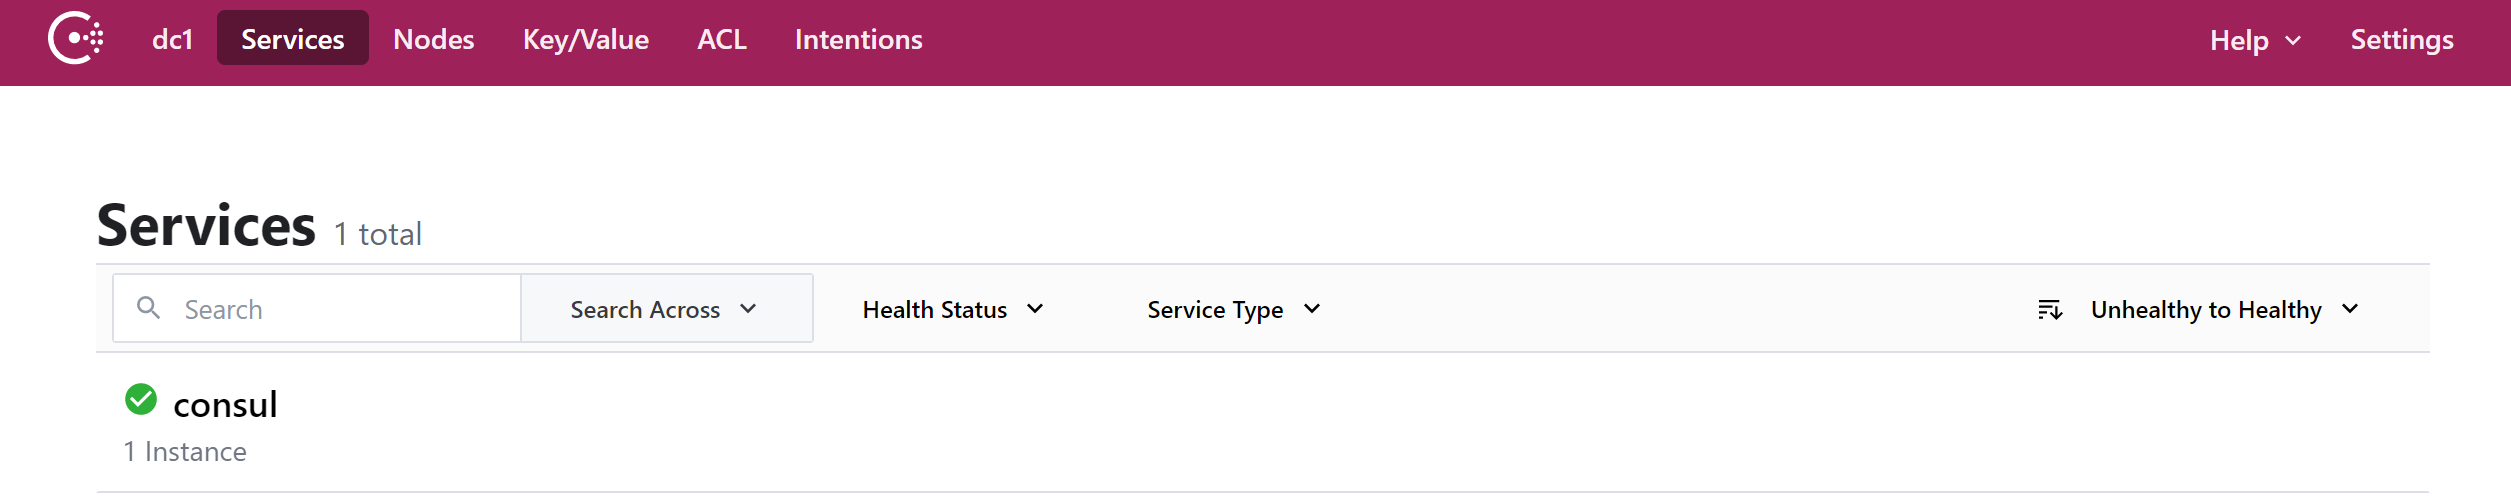Click the Consul logo icon
This screenshot has width=2511, height=500.
76,39
